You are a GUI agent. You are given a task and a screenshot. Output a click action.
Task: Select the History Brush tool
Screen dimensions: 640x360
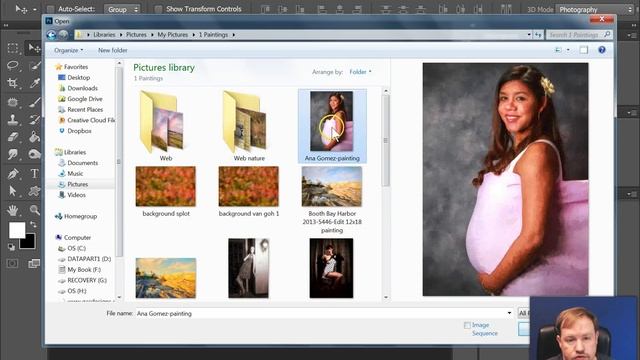click(34, 119)
